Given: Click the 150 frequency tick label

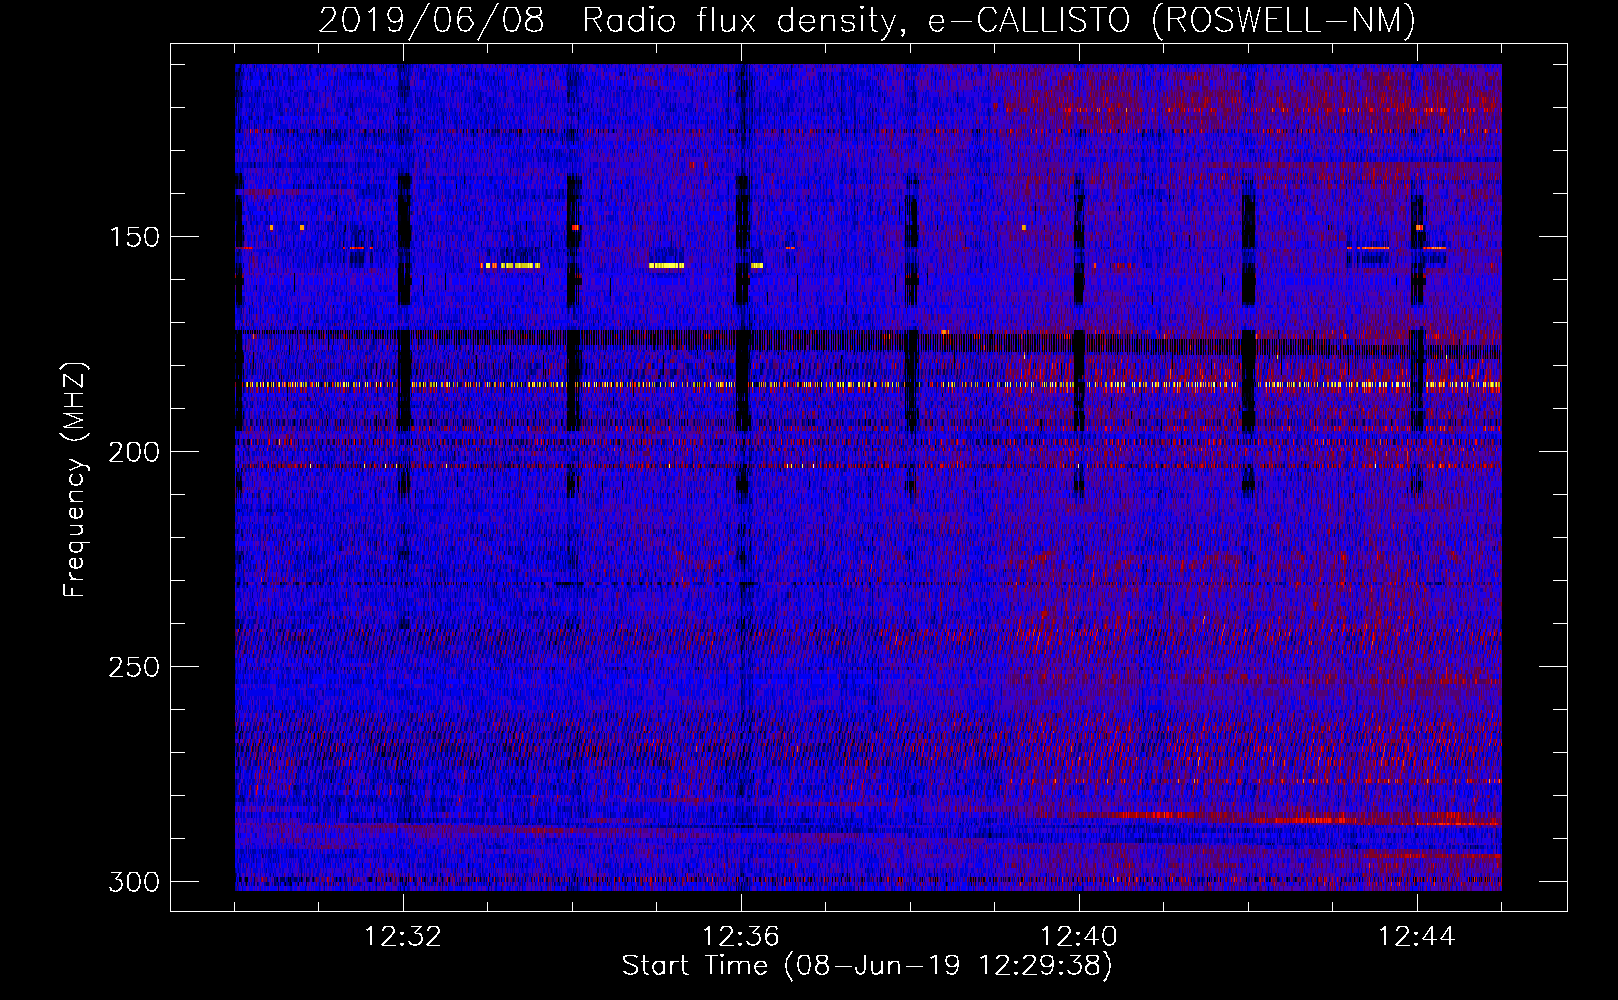Looking at the screenshot, I should 133,237.
